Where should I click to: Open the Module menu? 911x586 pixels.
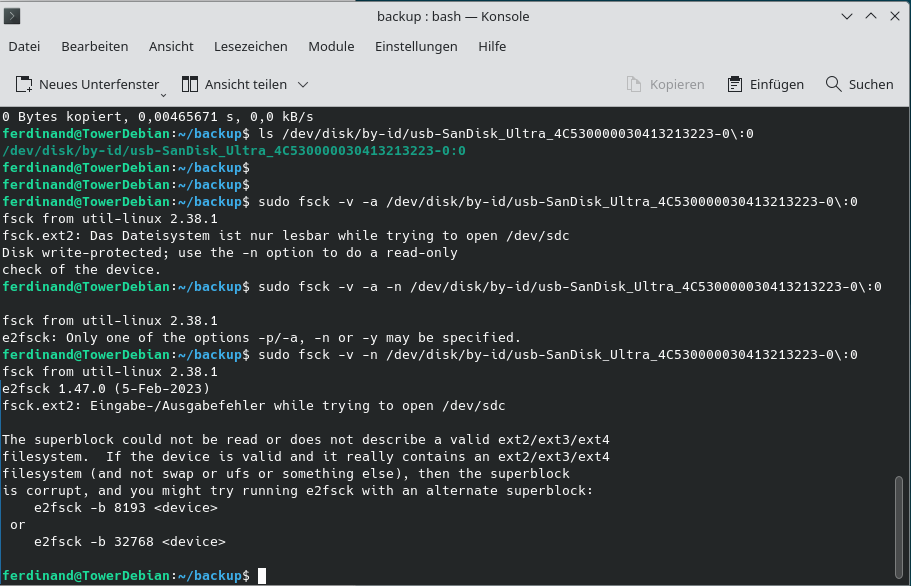331,46
